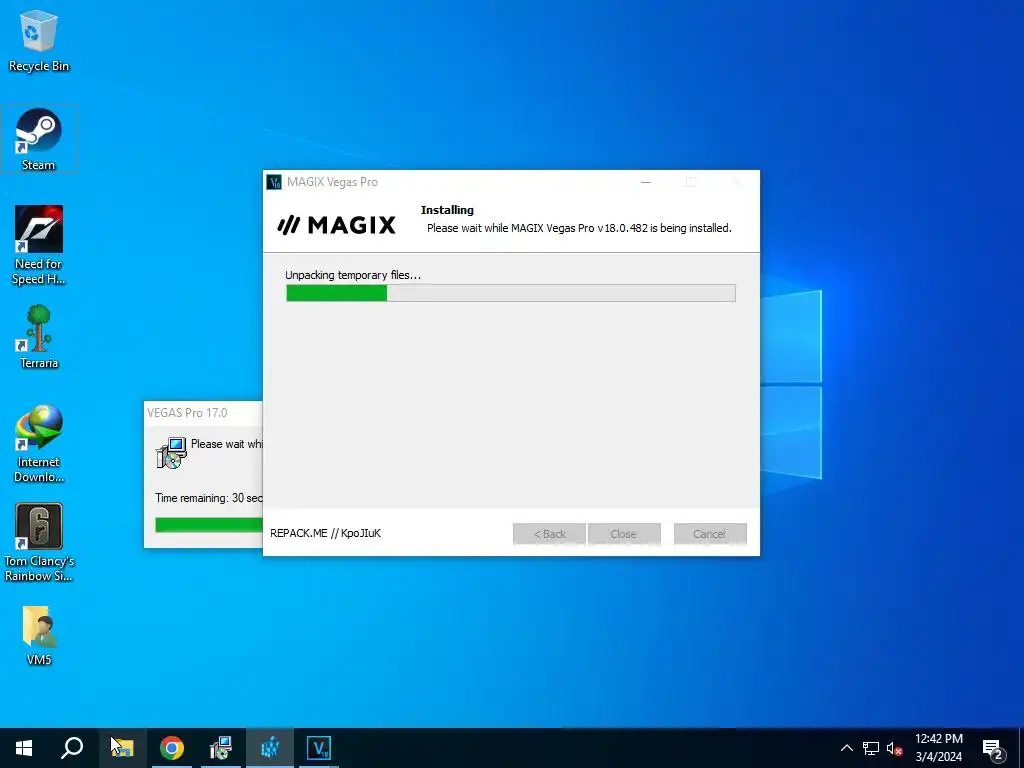Screen dimensions: 1024x768
Task: Click the 'Unpacking temporary files...' status text
Action: 353,275
